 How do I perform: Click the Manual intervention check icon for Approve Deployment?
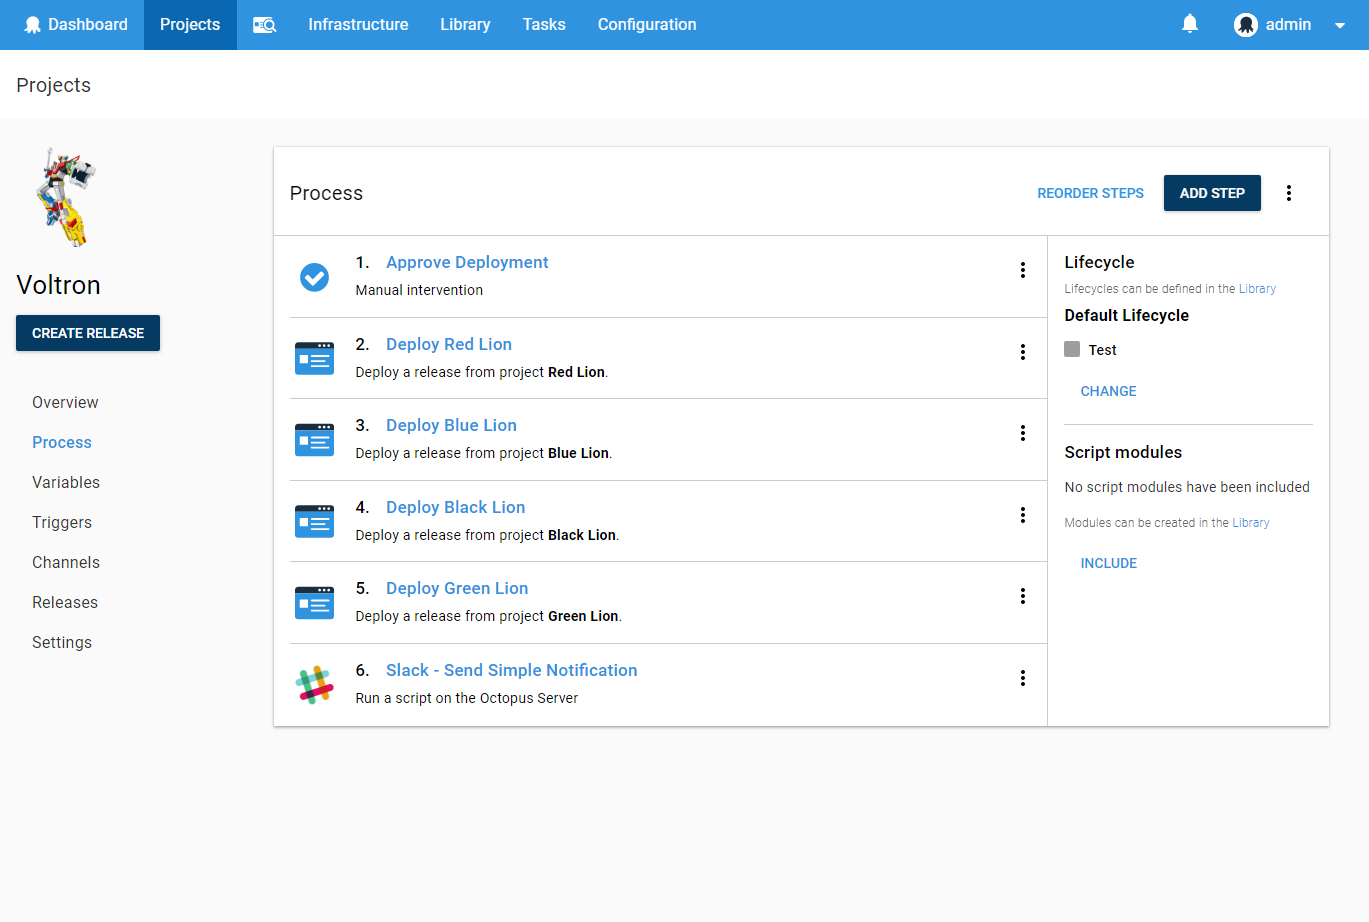click(315, 277)
